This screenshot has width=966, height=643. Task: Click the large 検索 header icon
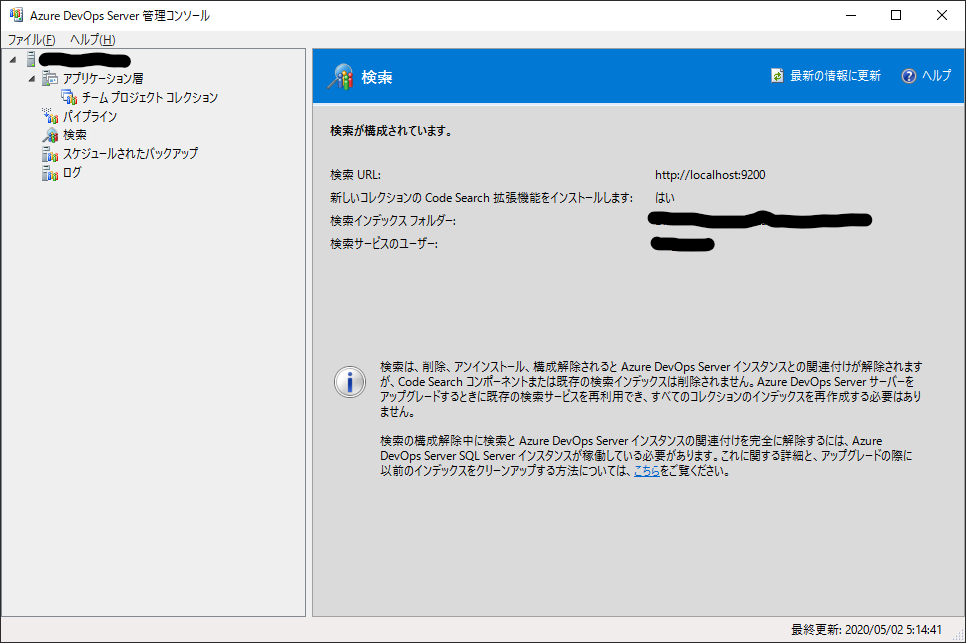pyautogui.click(x=341, y=77)
